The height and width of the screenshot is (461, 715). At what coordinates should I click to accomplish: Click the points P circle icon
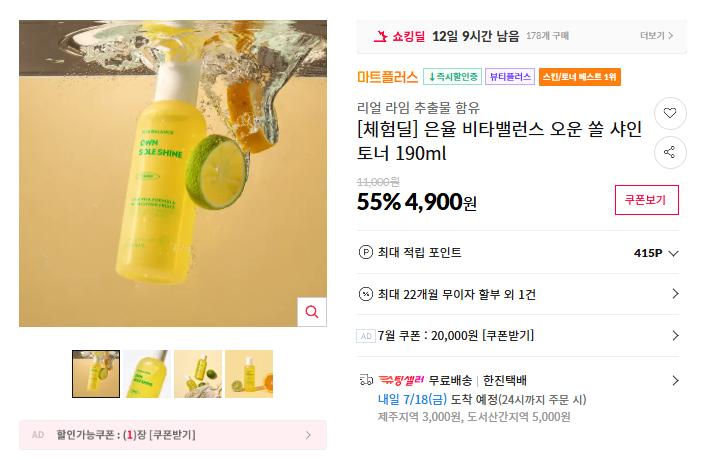(365, 253)
